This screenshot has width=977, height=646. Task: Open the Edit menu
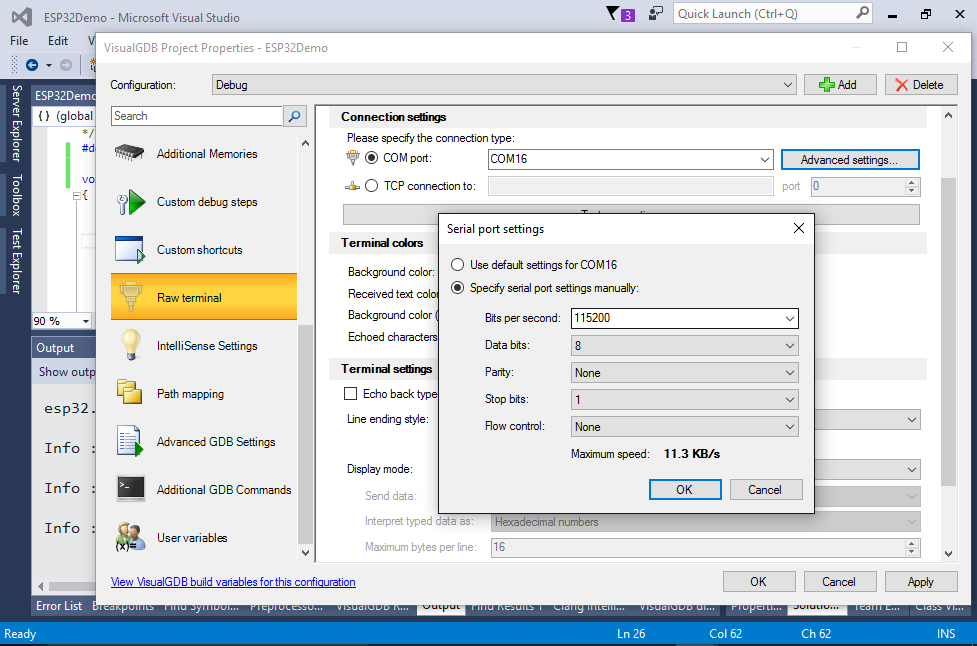58,40
